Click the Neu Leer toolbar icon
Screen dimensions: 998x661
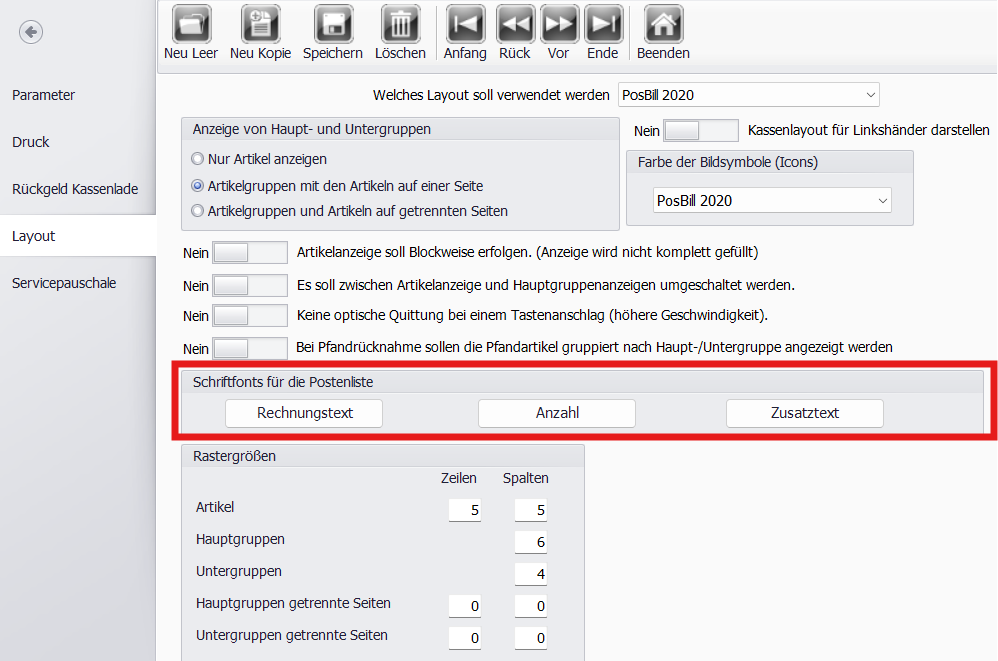coord(191,24)
